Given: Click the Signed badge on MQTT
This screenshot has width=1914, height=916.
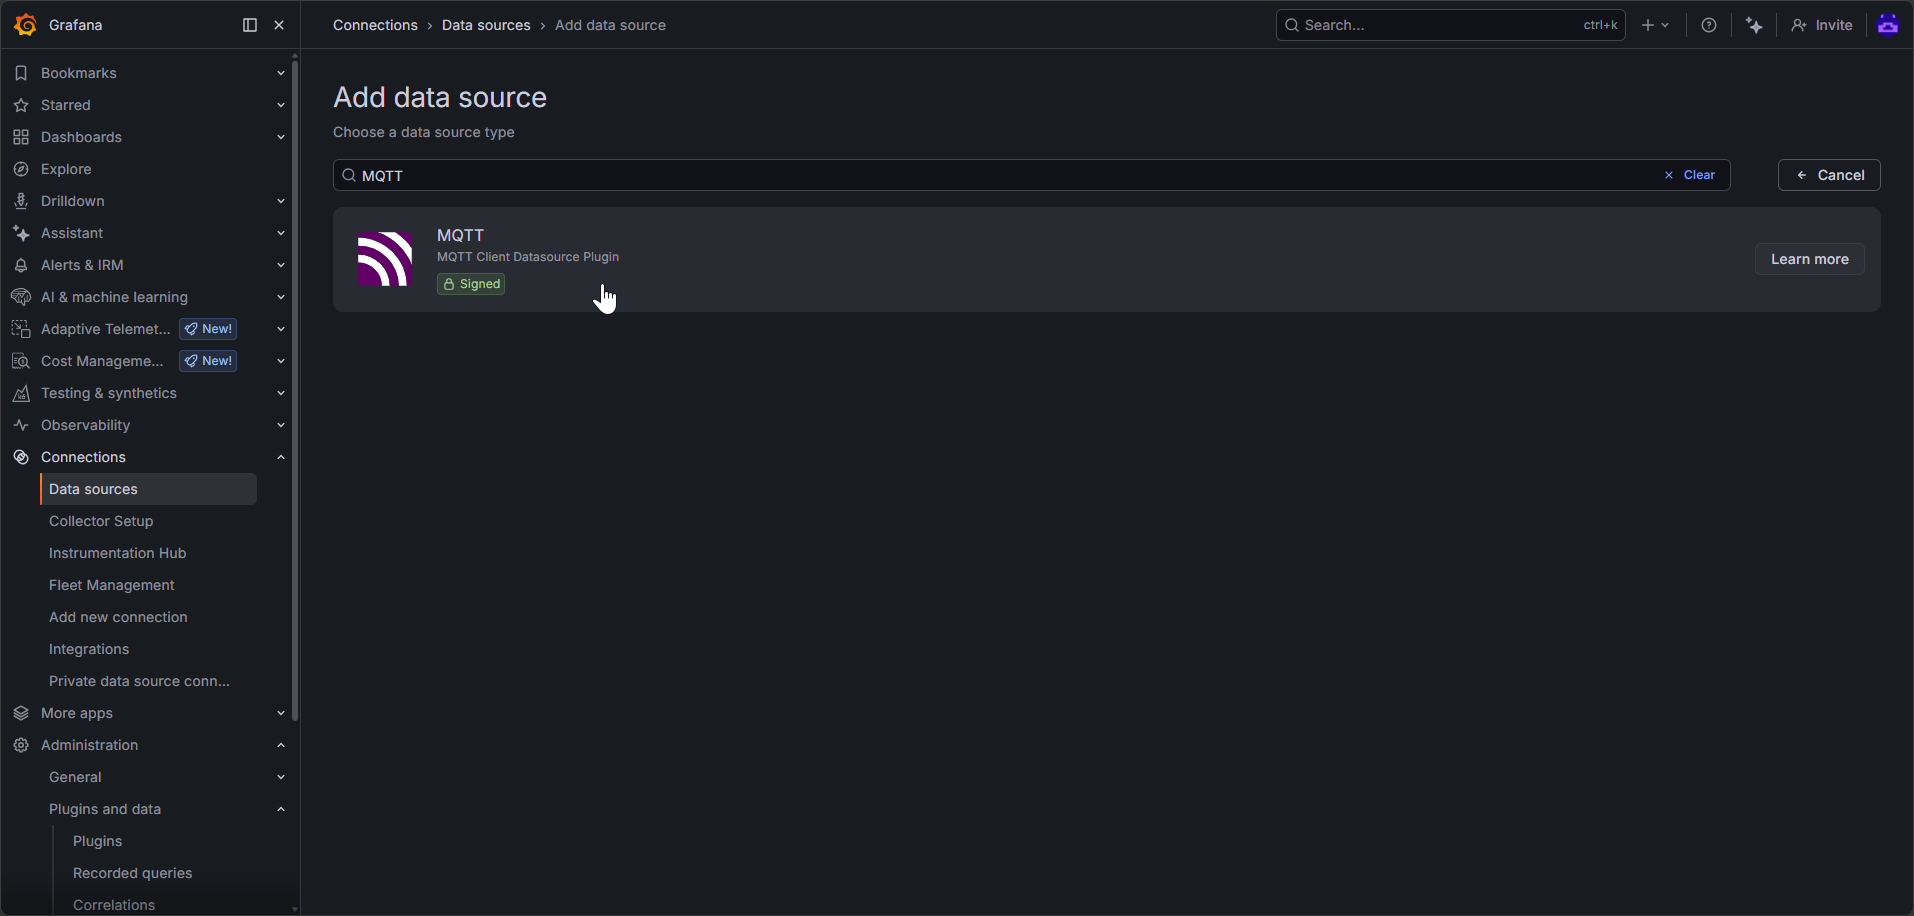Looking at the screenshot, I should tap(471, 284).
